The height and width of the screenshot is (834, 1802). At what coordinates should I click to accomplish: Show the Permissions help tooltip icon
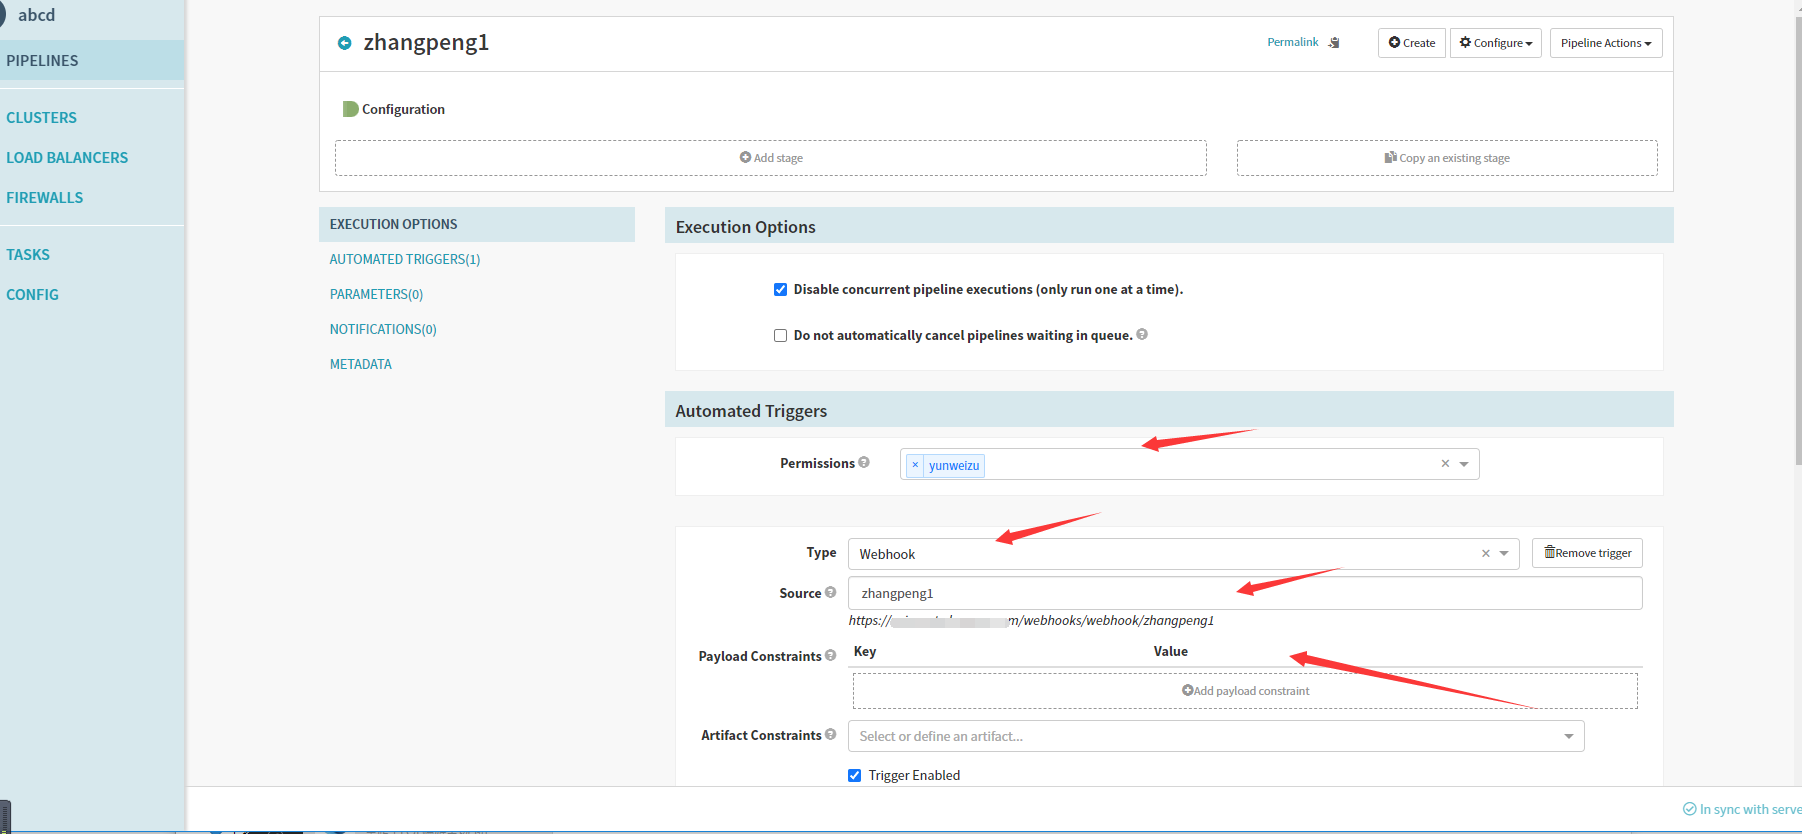click(x=864, y=462)
